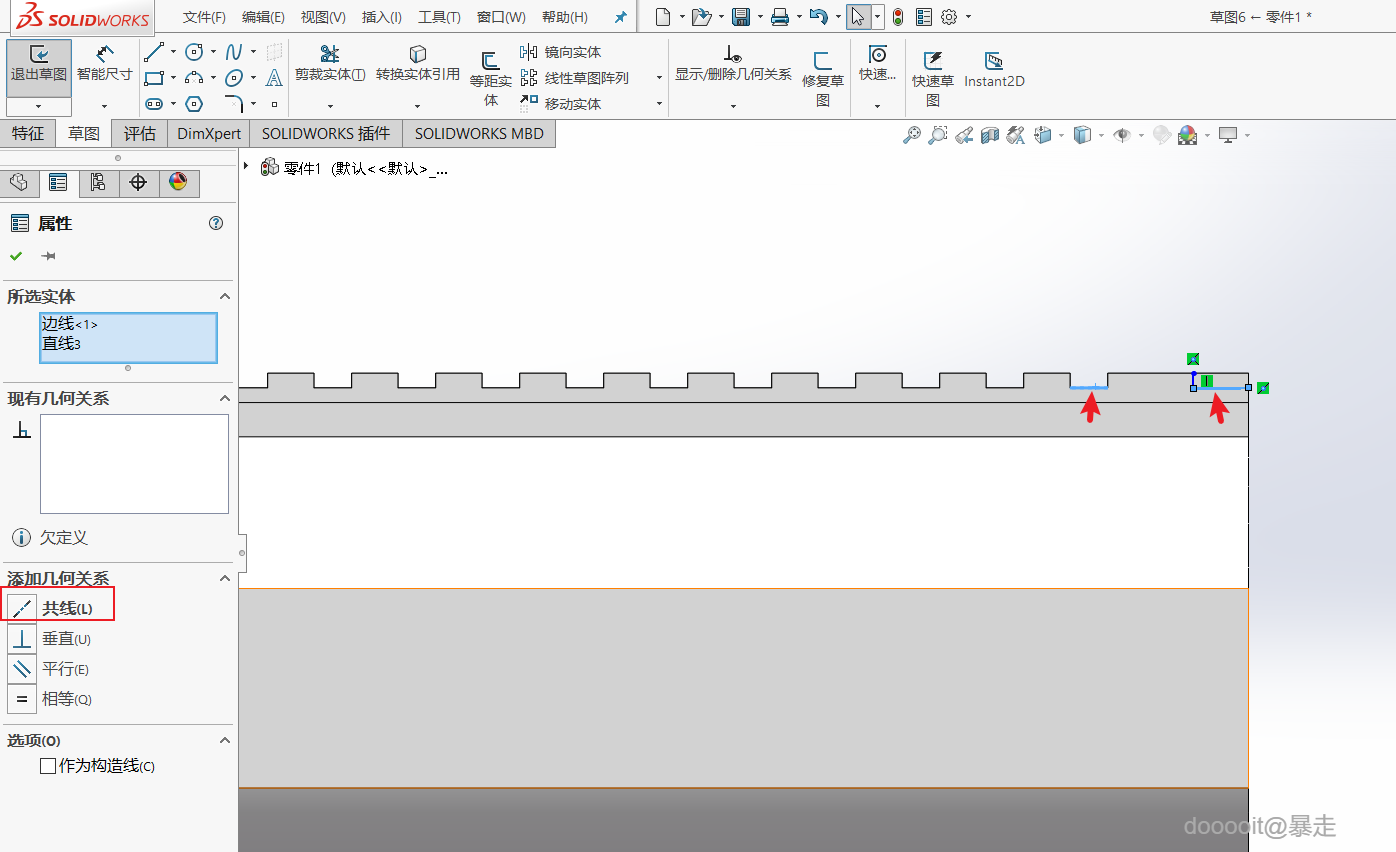The width and height of the screenshot is (1396, 852).
Task: Switch to the 特征 tab
Action: point(28,133)
